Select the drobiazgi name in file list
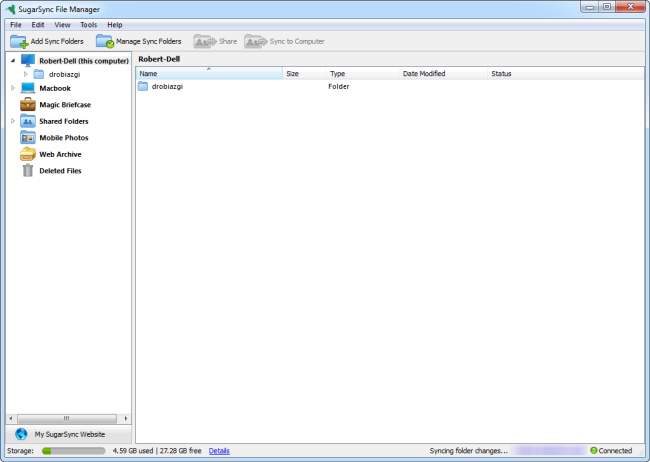 [167, 86]
